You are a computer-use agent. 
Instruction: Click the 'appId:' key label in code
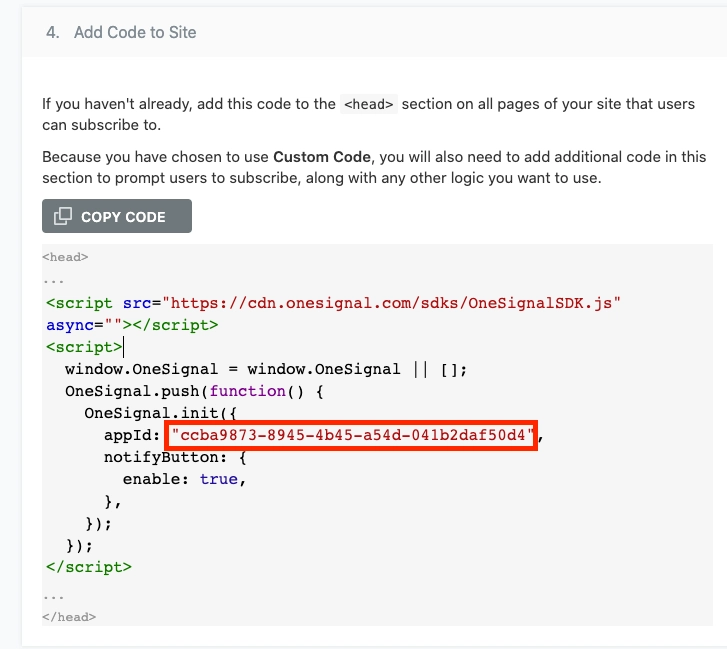tap(132, 435)
